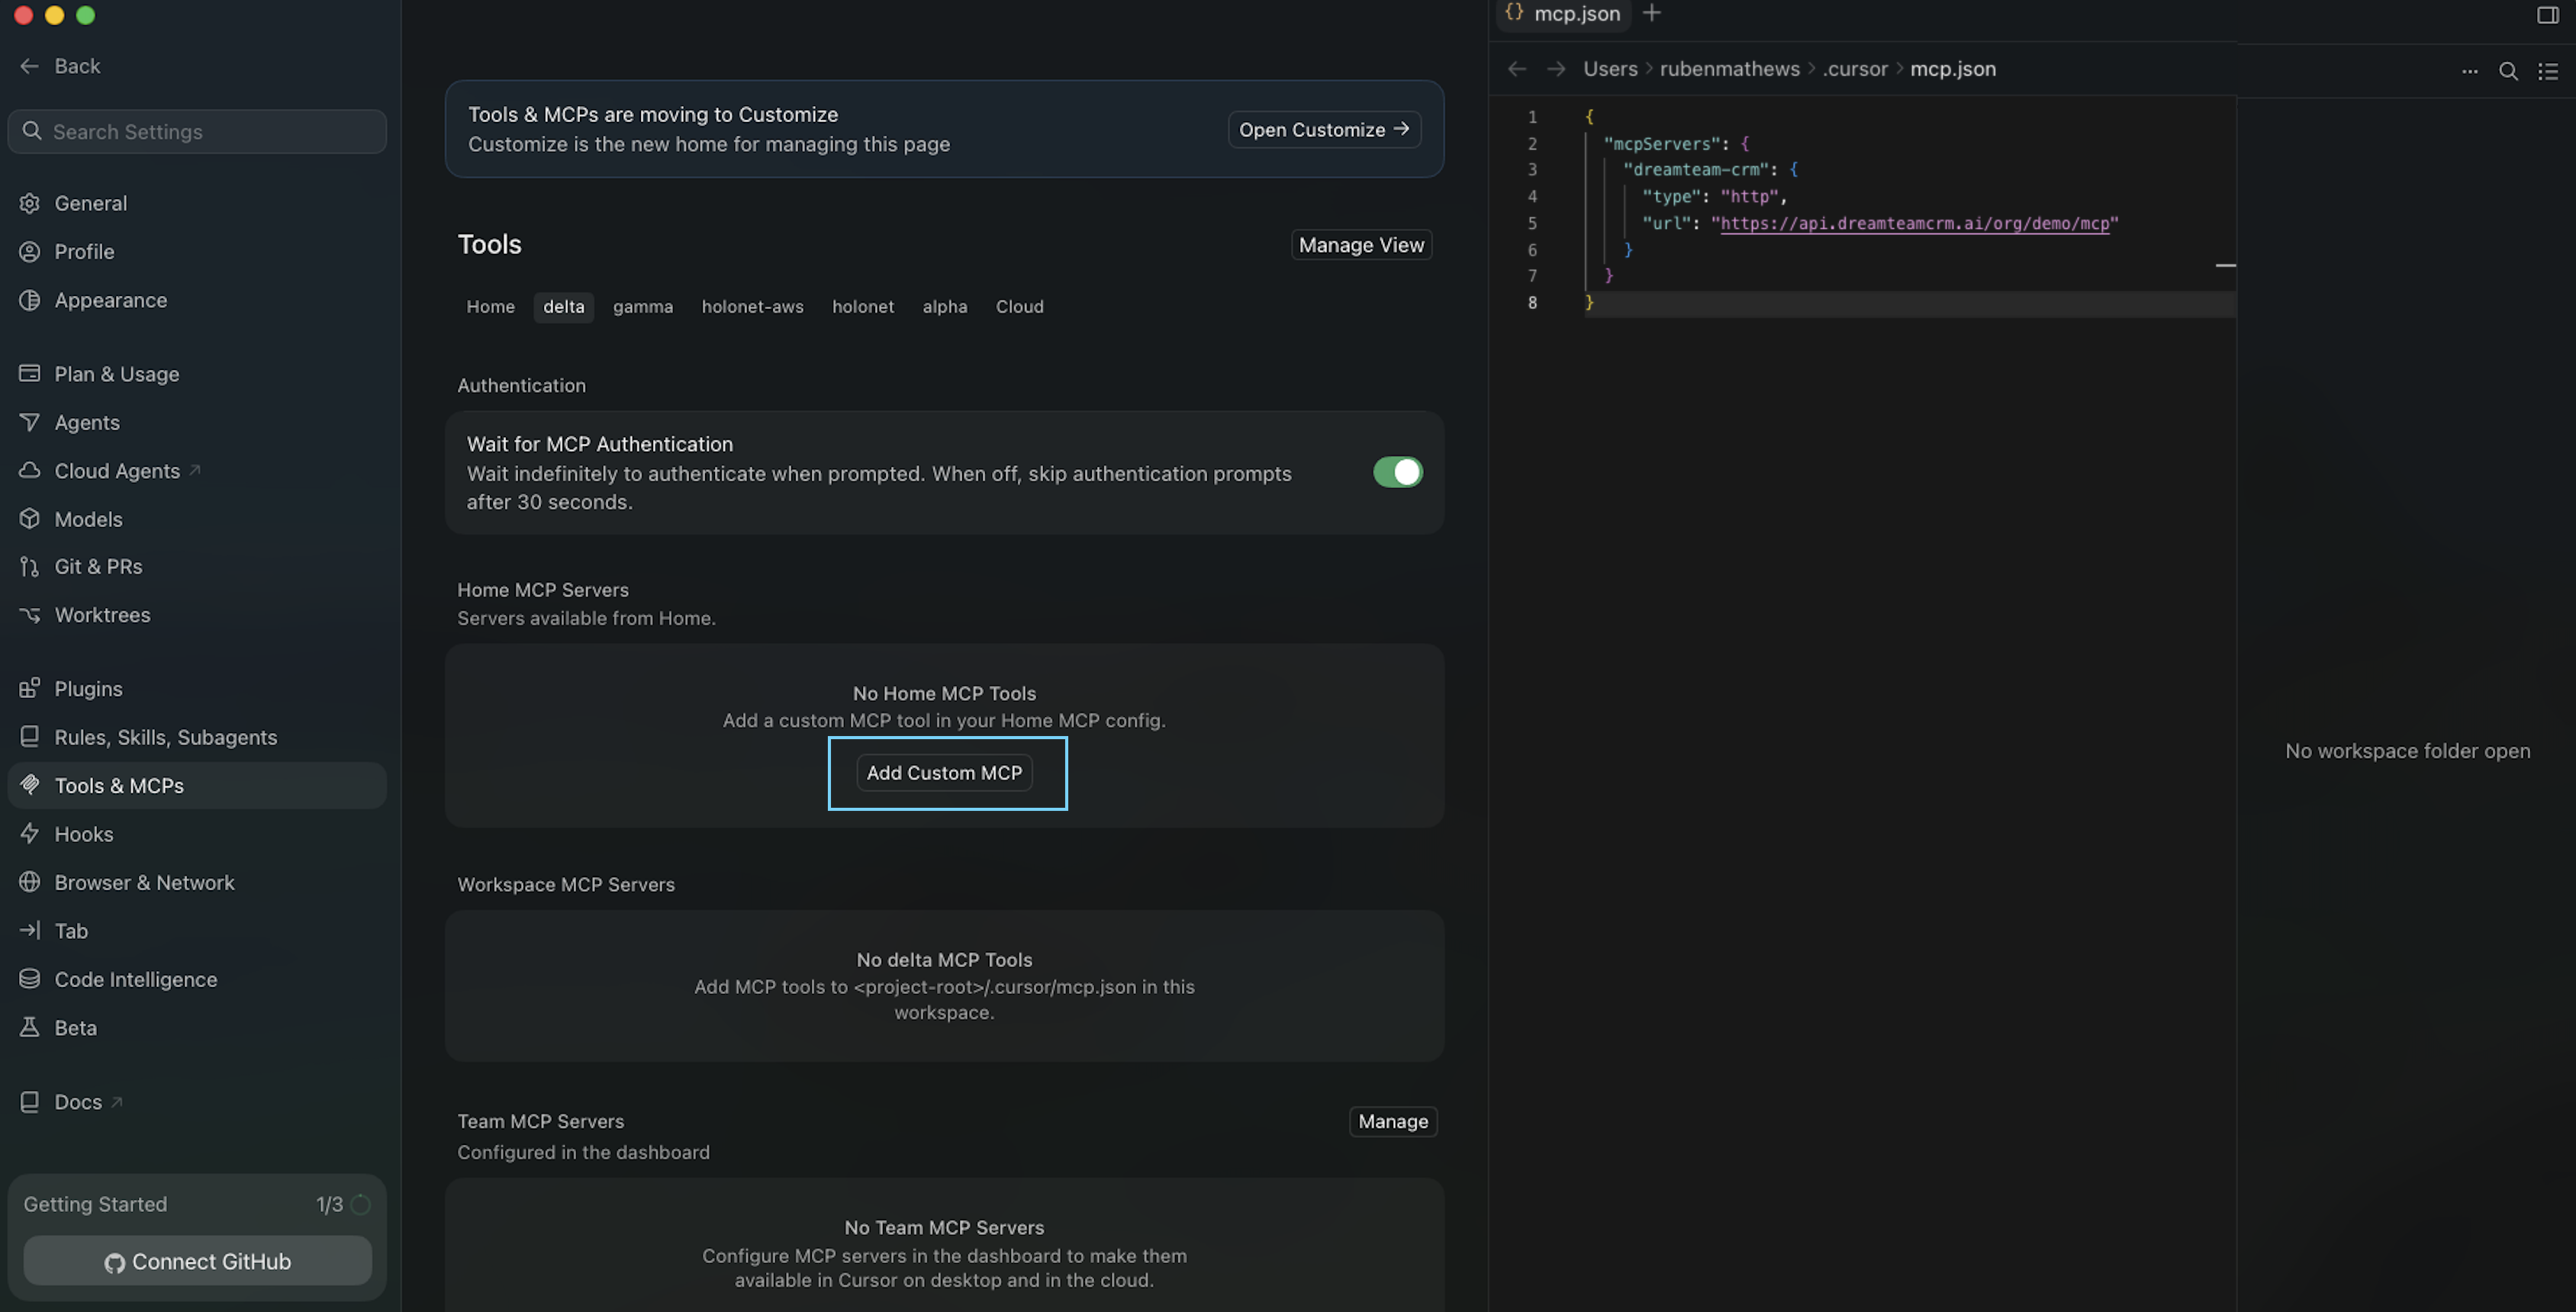Image resolution: width=2576 pixels, height=1312 pixels.
Task: Focus the Search Settings field
Action: 197,132
